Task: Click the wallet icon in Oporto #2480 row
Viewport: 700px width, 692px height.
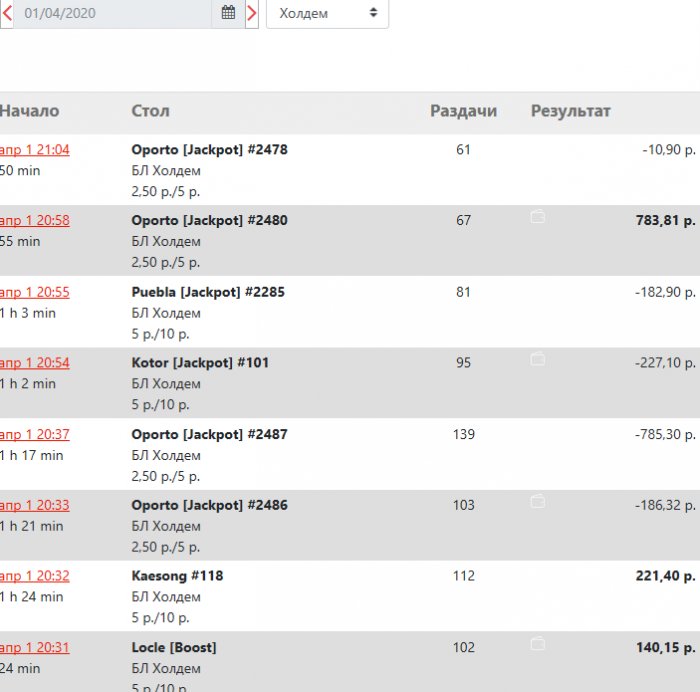Action: tap(538, 217)
